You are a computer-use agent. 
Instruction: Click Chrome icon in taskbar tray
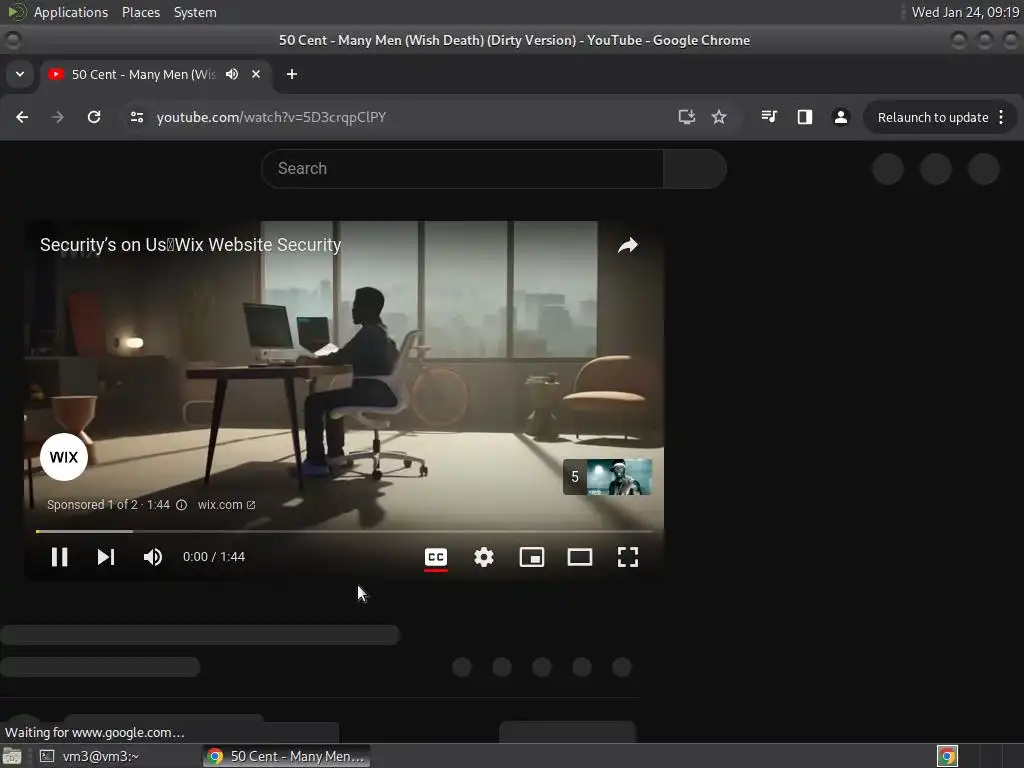point(948,756)
